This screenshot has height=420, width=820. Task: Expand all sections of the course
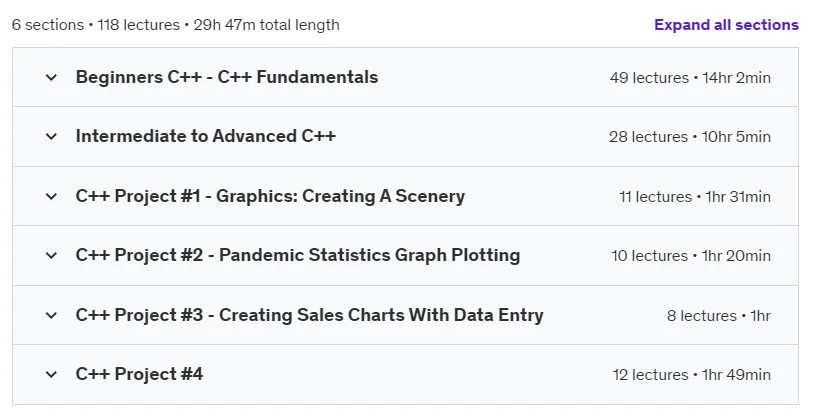click(x=726, y=25)
